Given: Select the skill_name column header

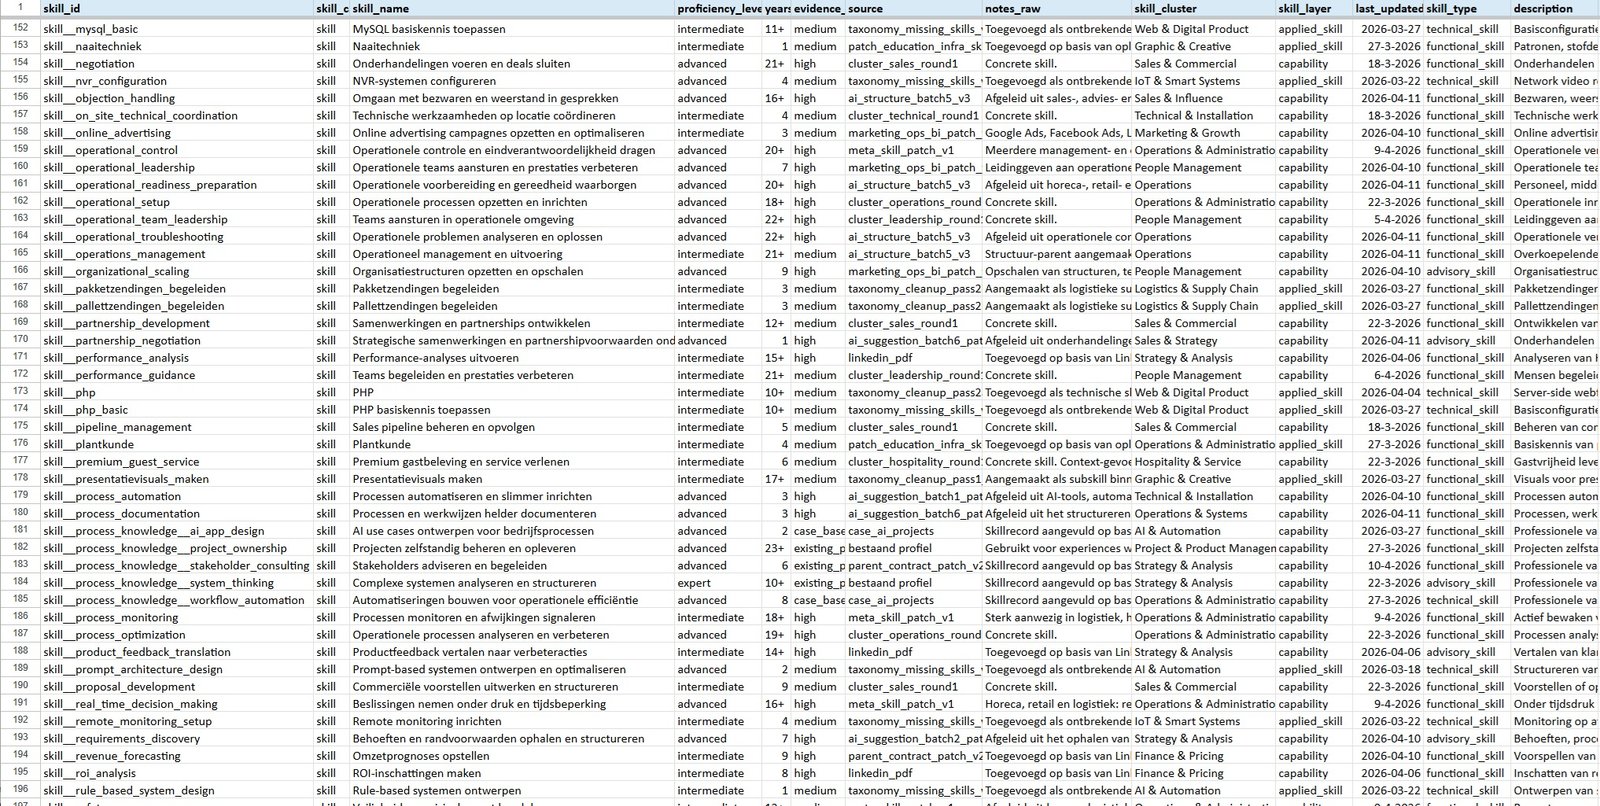Looking at the screenshot, I should coord(513,9).
